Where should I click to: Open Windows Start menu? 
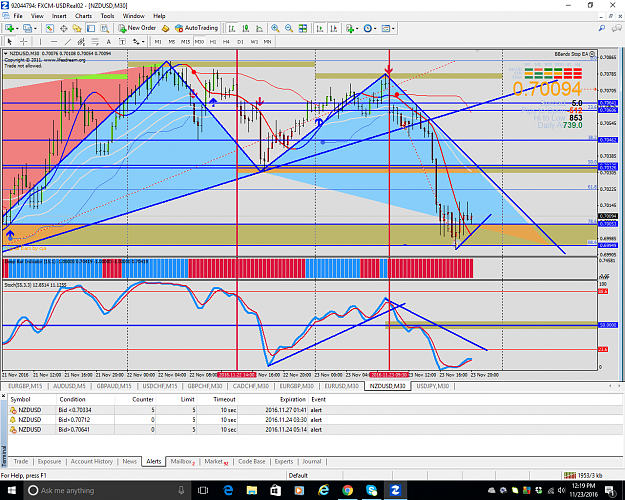click(11, 490)
